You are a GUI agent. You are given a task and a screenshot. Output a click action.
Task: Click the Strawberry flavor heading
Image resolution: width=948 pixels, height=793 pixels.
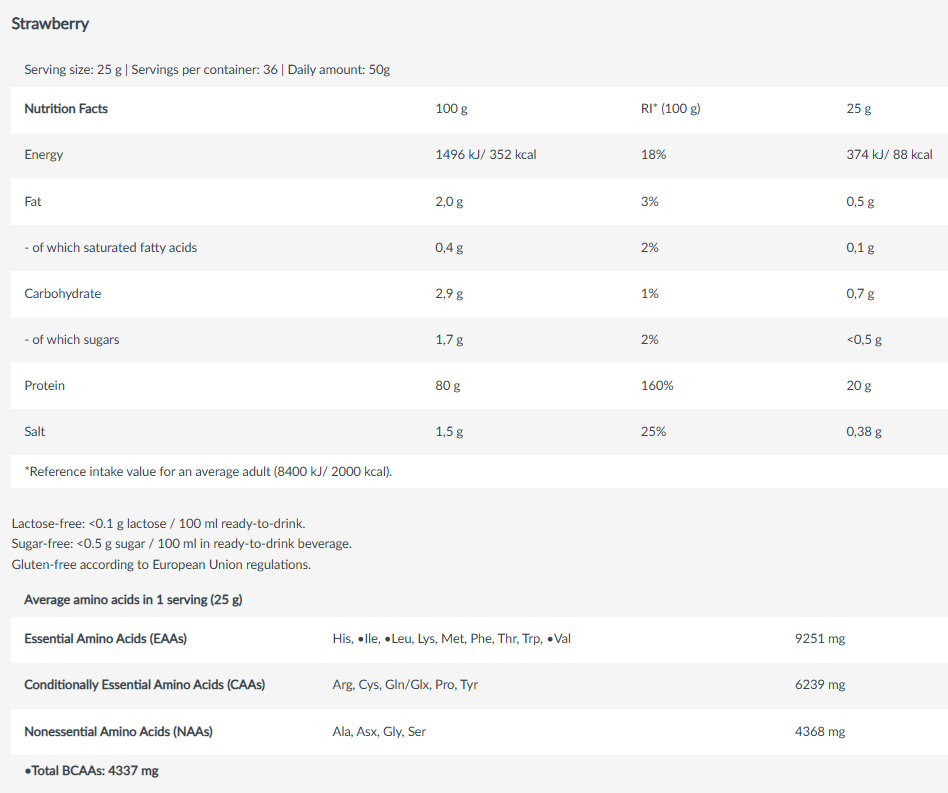tap(50, 24)
